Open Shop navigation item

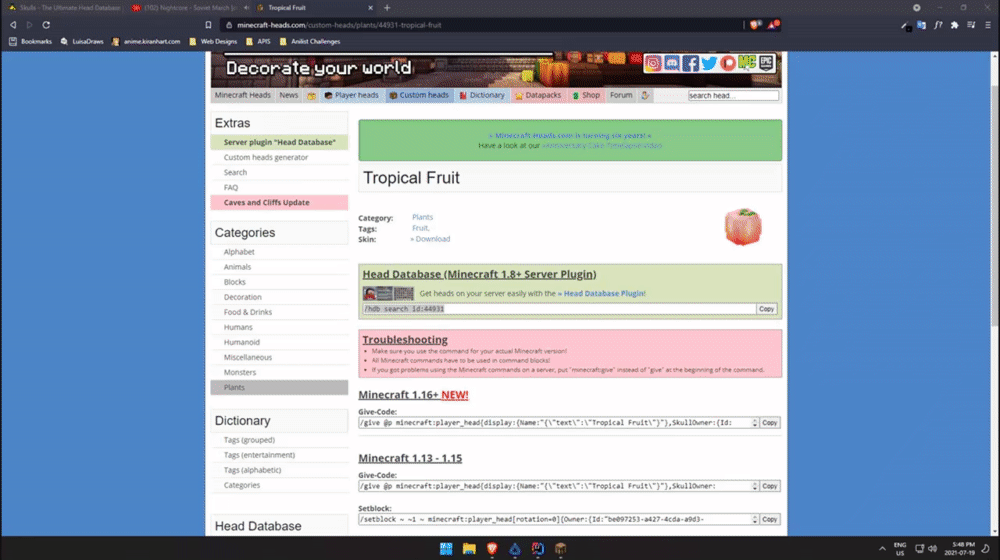586,95
